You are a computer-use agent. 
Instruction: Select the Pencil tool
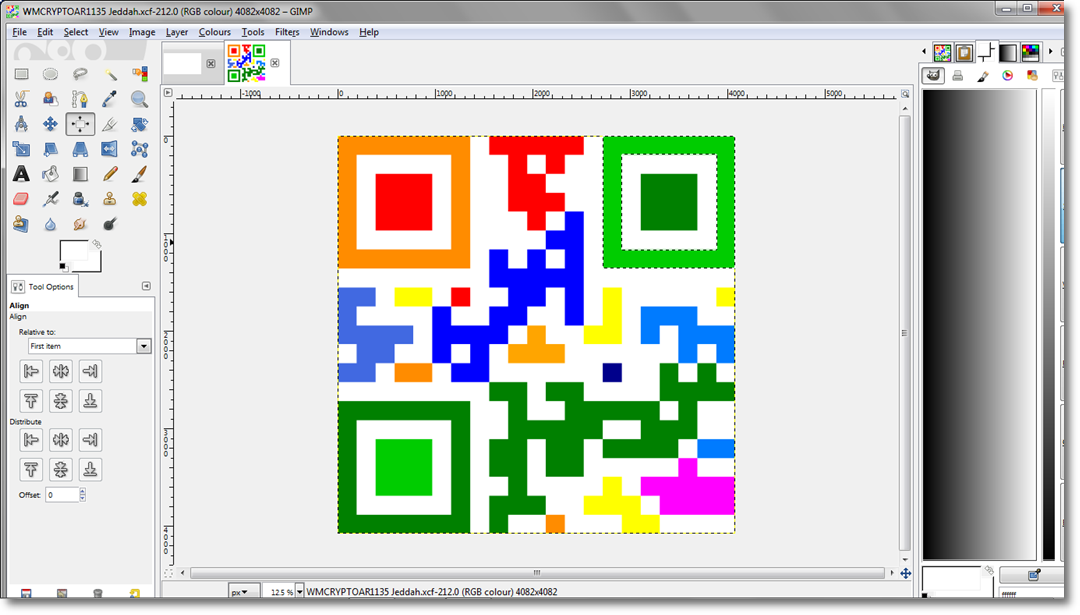pos(110,174)
